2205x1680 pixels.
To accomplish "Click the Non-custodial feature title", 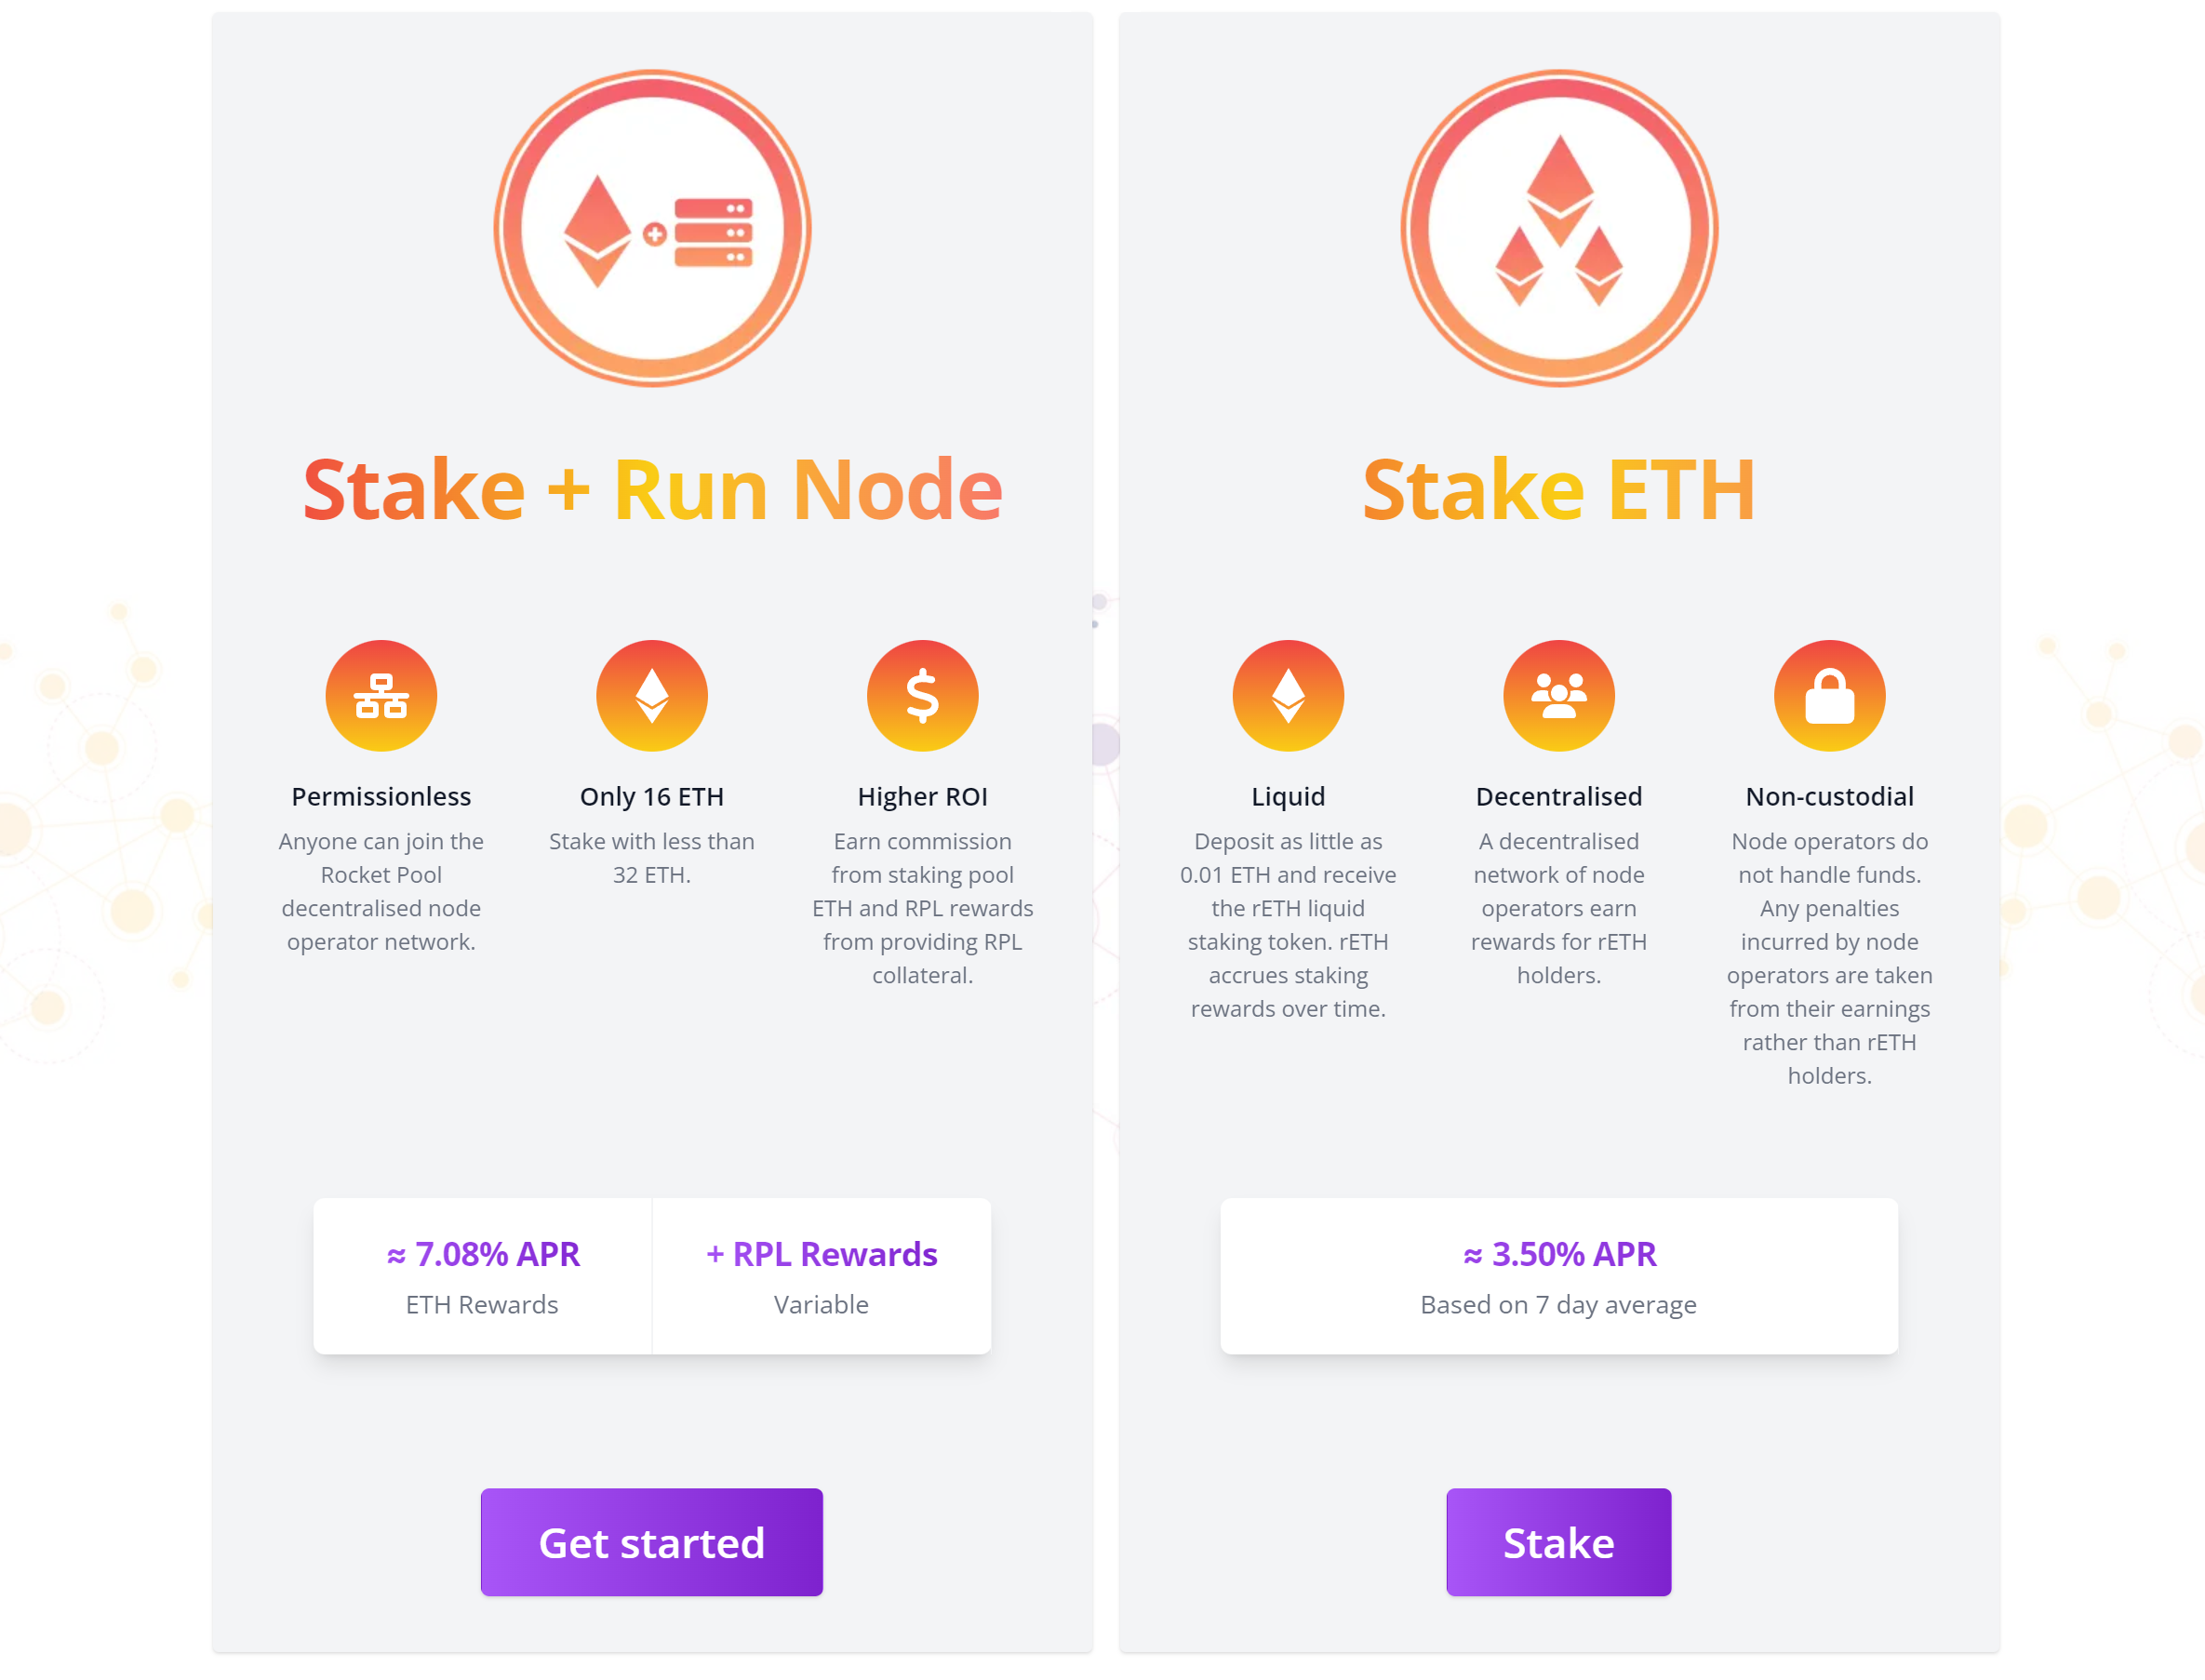I will 1829,796.
